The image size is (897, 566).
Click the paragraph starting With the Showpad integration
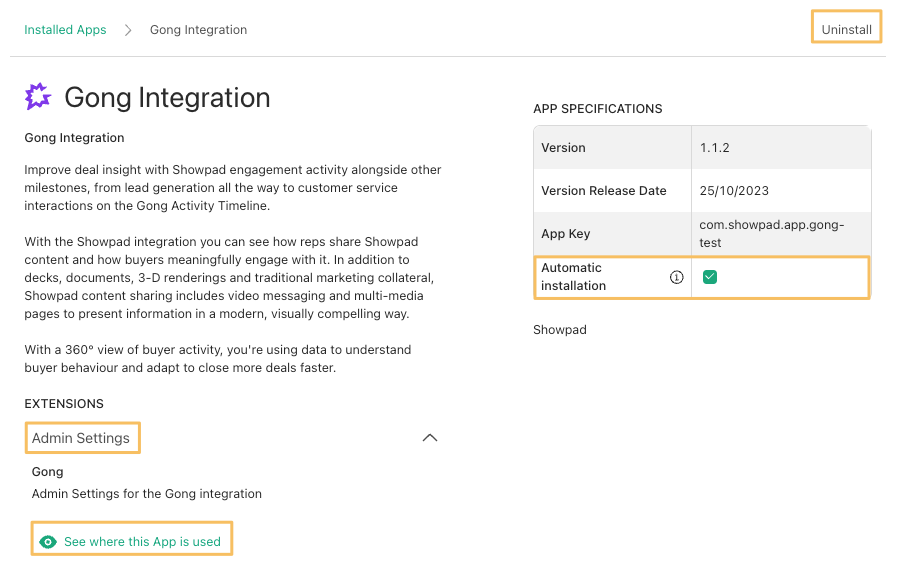tap(229, 278)
